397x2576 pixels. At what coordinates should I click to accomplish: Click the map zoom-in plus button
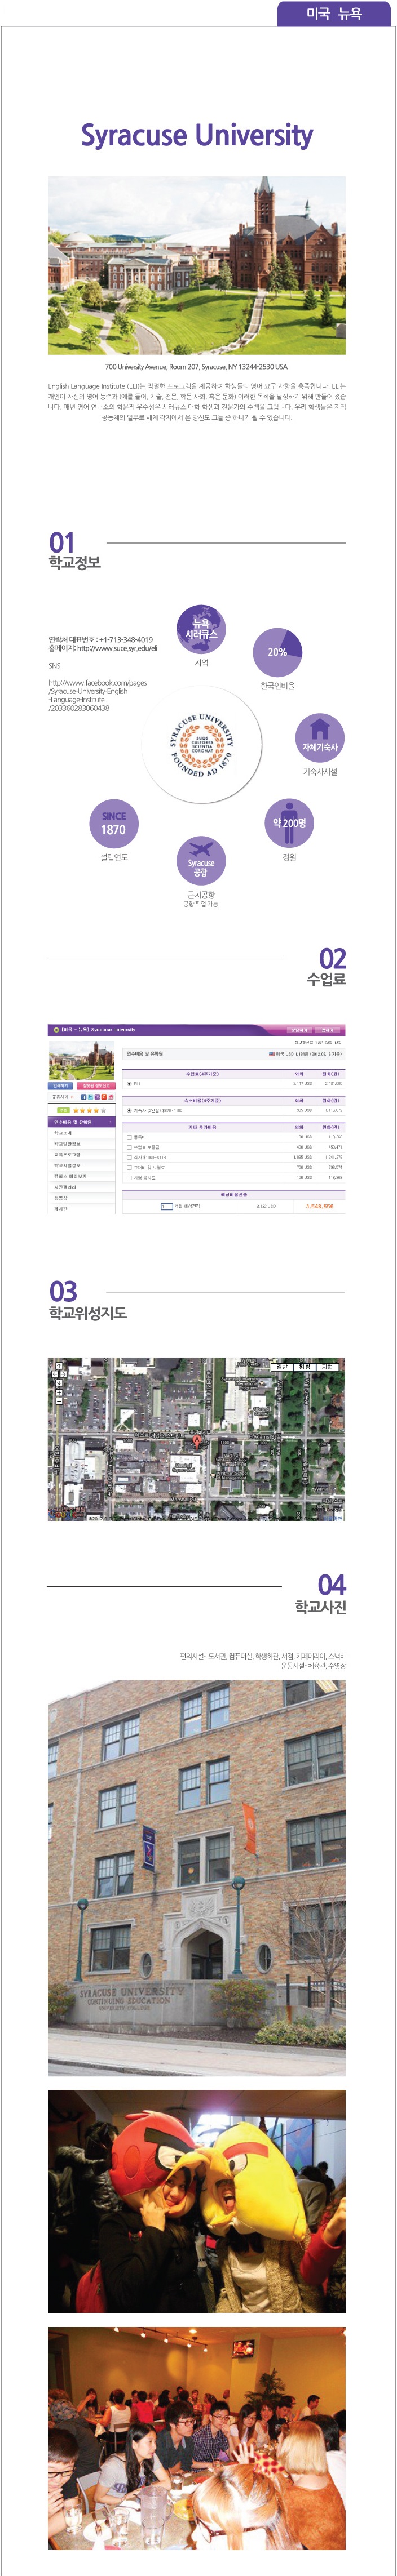(59, 1393)
